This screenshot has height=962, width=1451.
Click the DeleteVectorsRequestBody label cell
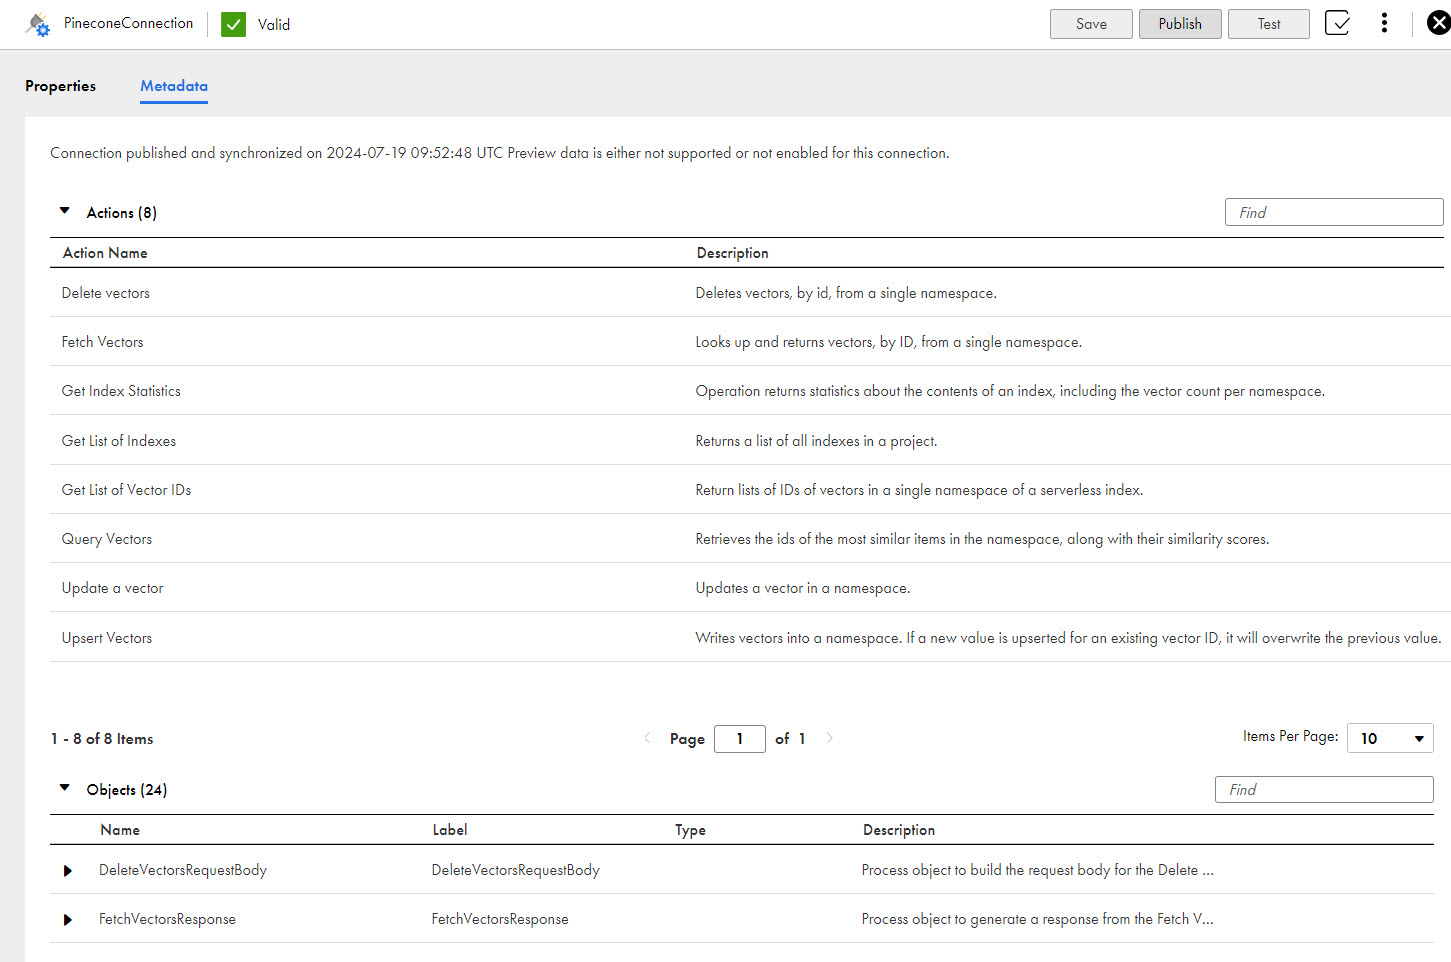point(515,870)
